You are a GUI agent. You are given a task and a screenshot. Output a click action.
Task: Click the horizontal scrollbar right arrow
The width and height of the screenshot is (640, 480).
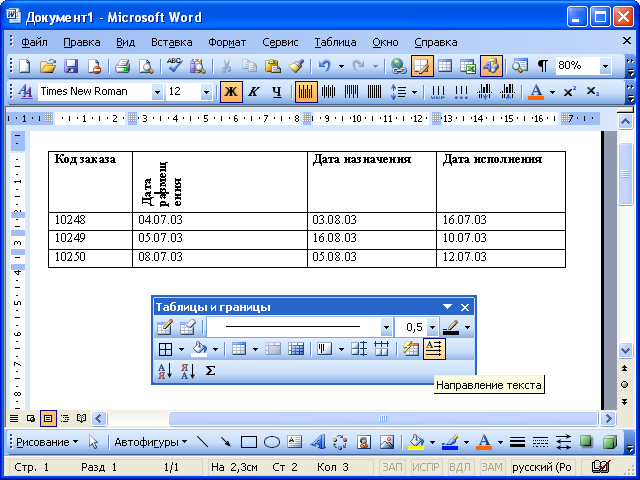tap(609, 418)
